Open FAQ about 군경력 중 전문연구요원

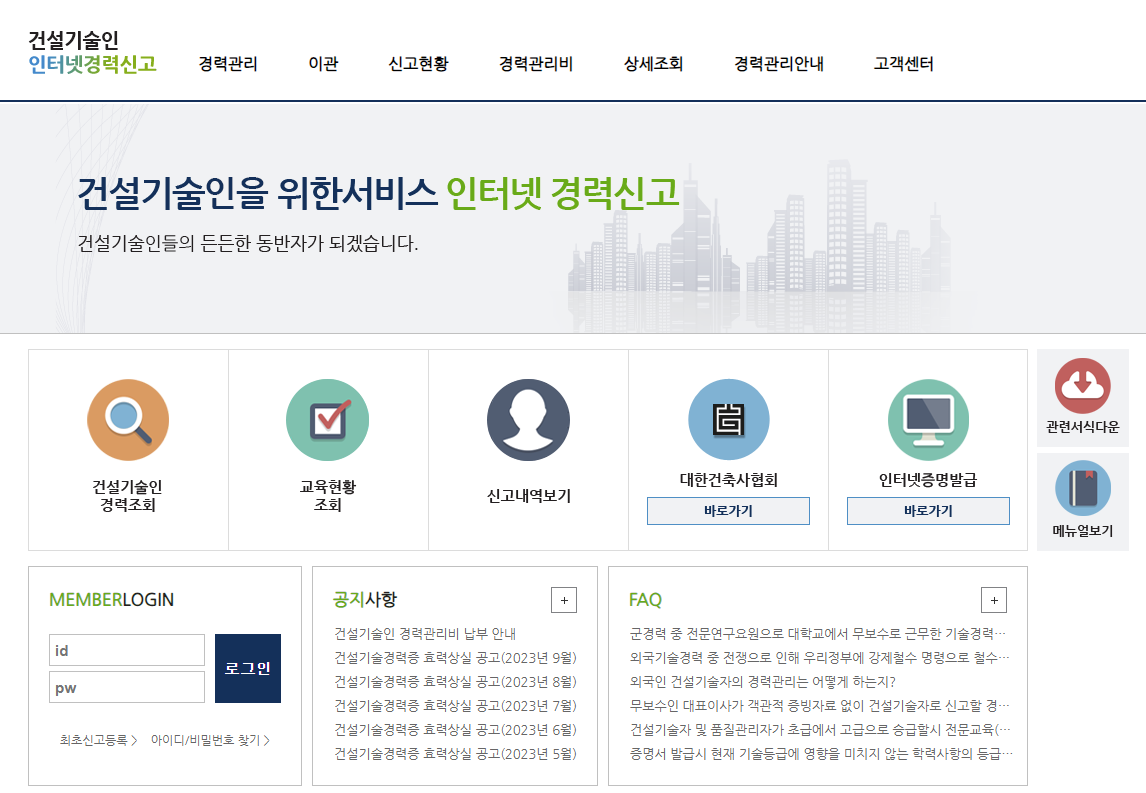[818, 634]
